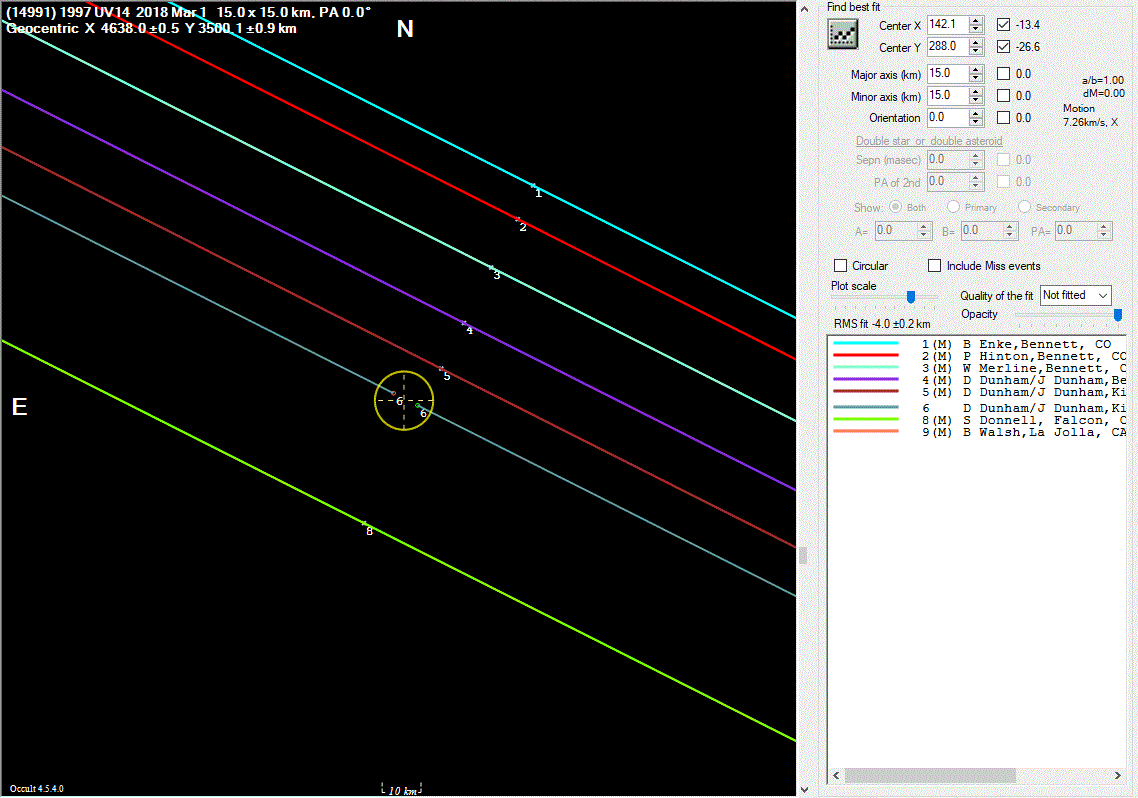Screen dimensions: 1138x798
Task: Increase the Center Y value with up arrow
Action: click(x=975, y=42)
